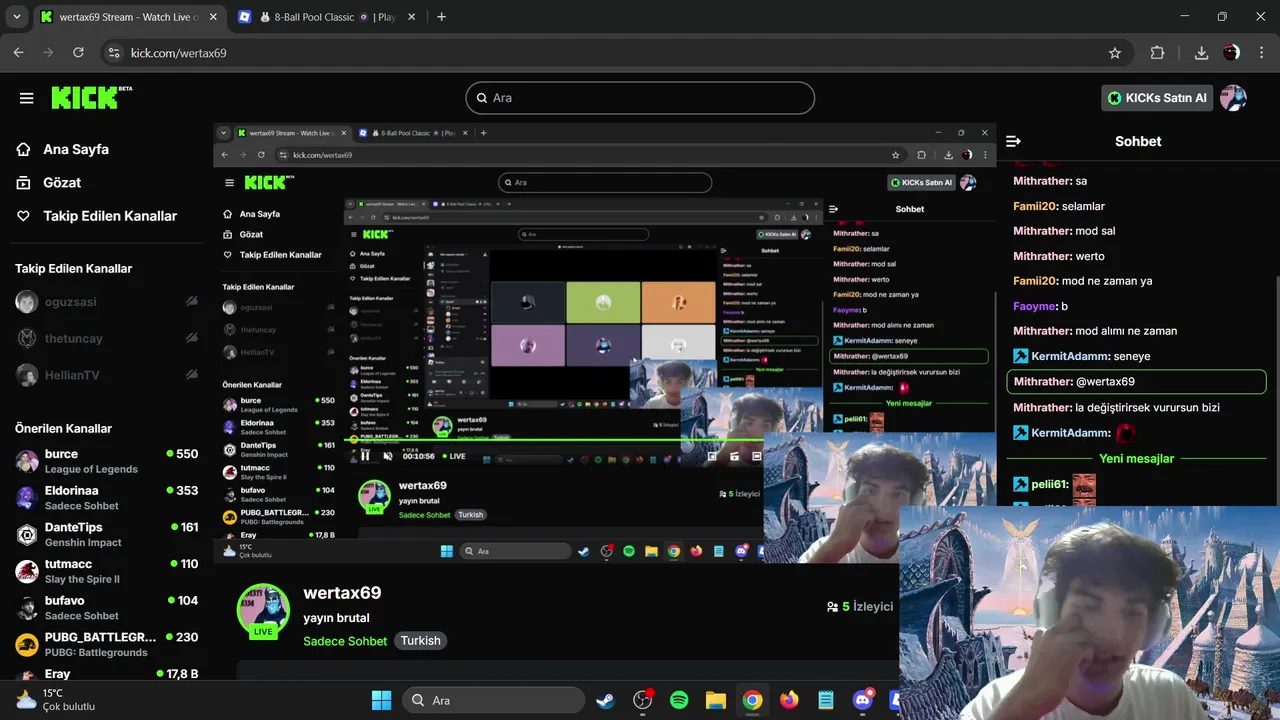Select tutmacc's channel avatar
The height and width of the screenshot is (720, 1280).
point(27,571)
